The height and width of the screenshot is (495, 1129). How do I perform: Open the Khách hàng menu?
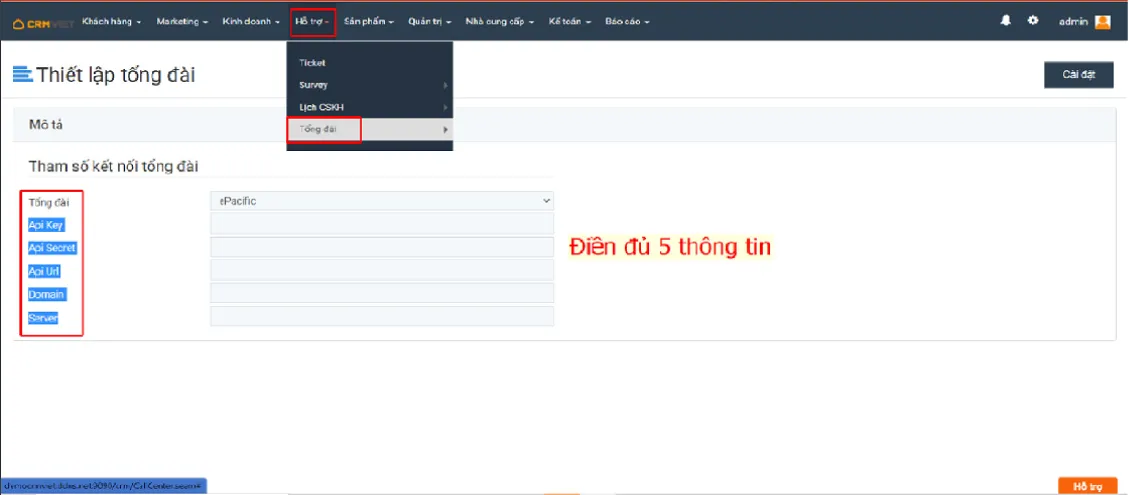point(112,22)
